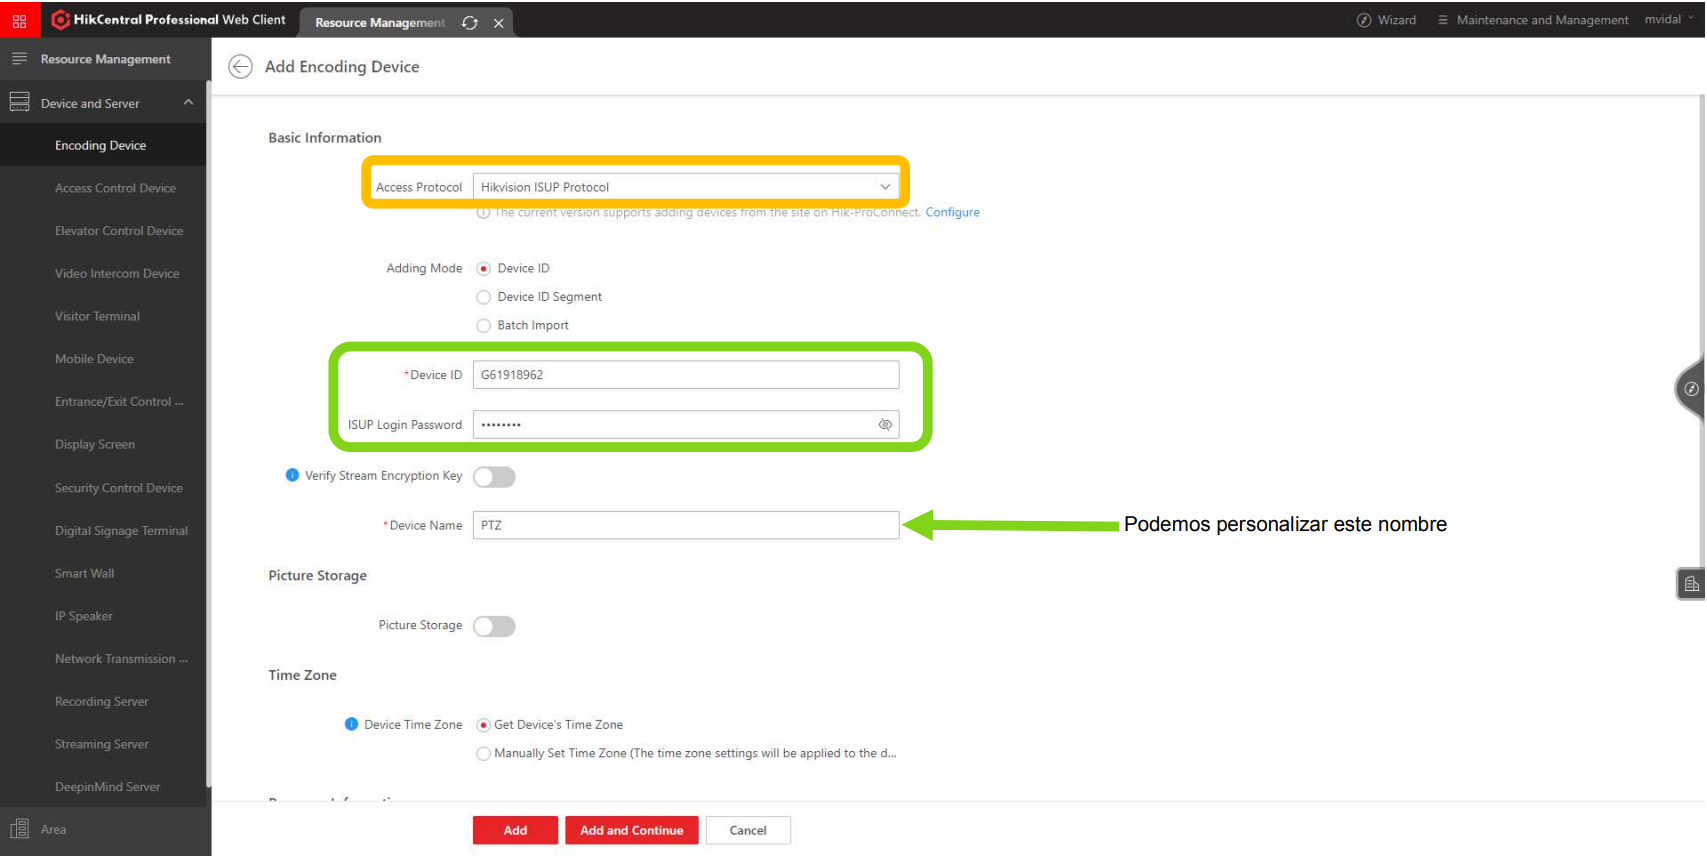This screenshot has height=858, width=1707.
Task: Open the Wizard compass icon
Action: [1363, 20]
